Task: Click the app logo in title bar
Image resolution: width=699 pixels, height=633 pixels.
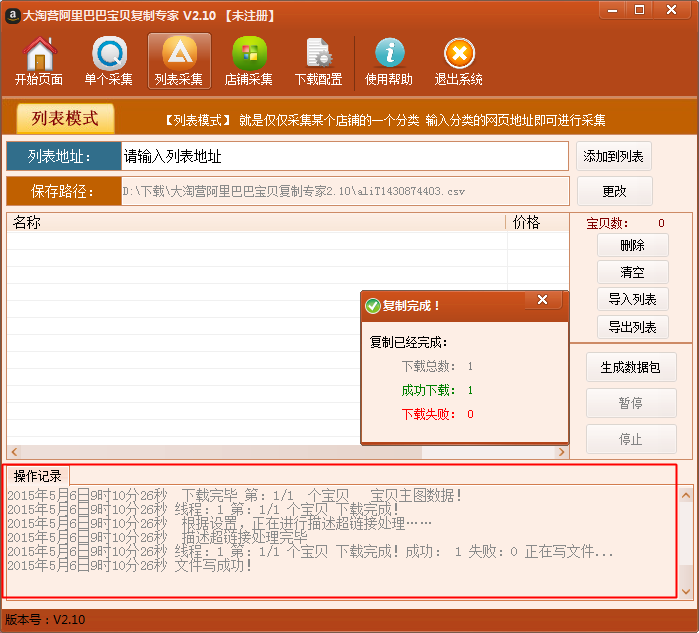Action: [12, 16]
